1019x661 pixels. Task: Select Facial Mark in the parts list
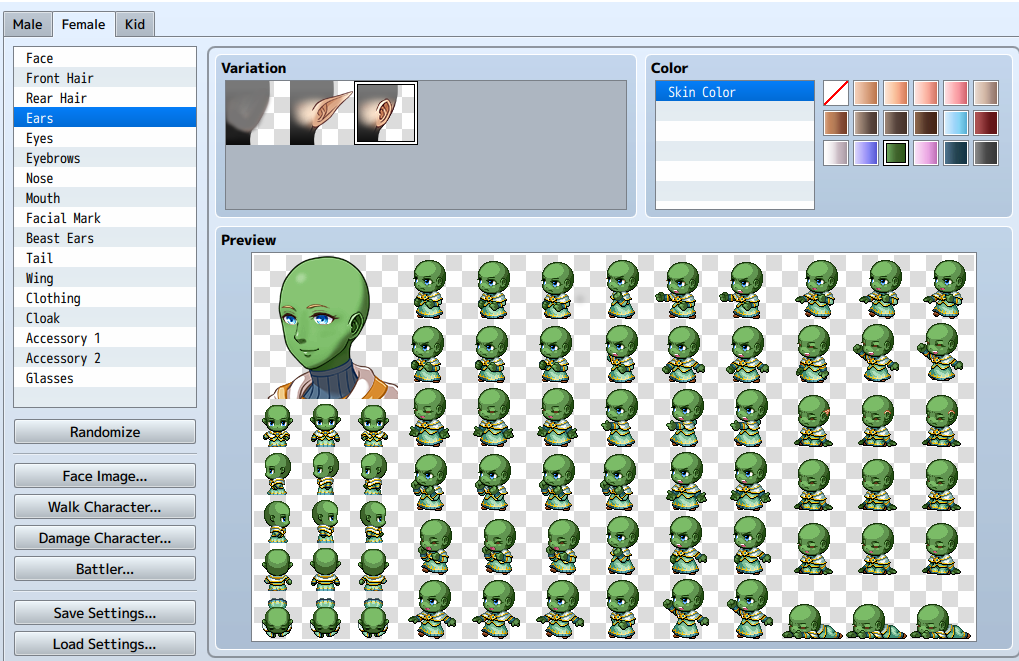pyautogui.click(x=105, y=218)
